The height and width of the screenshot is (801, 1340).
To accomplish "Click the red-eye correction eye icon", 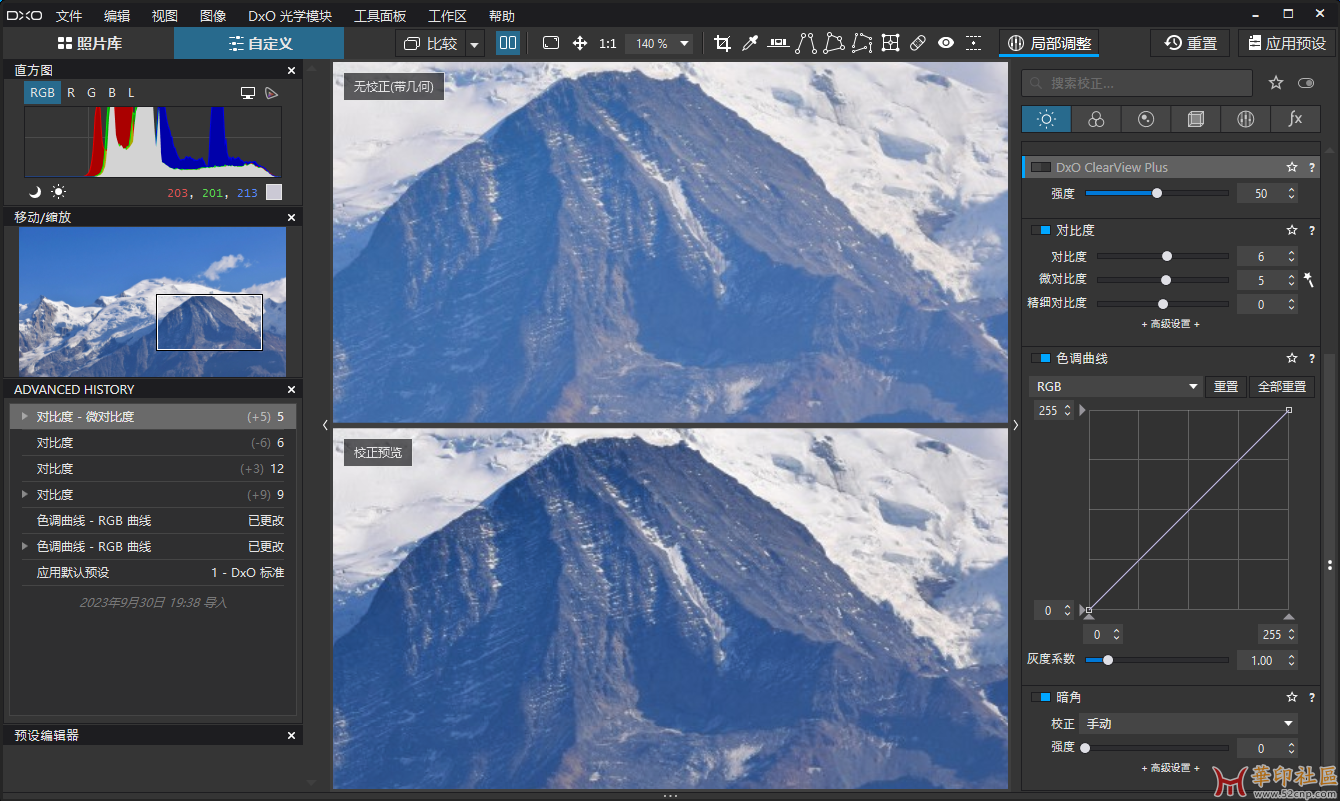I will (x=946, y=43).
